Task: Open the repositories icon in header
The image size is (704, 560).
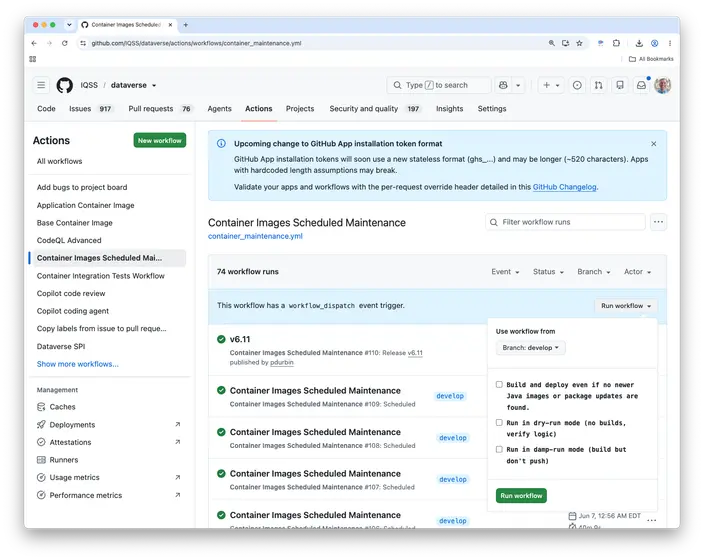Action: [620, 85]
